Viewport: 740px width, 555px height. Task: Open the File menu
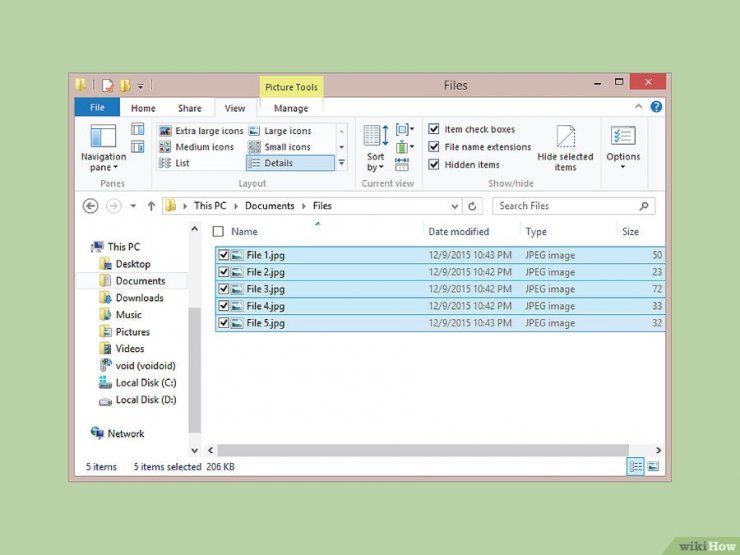pyautogui.click(x=97, y=108)
